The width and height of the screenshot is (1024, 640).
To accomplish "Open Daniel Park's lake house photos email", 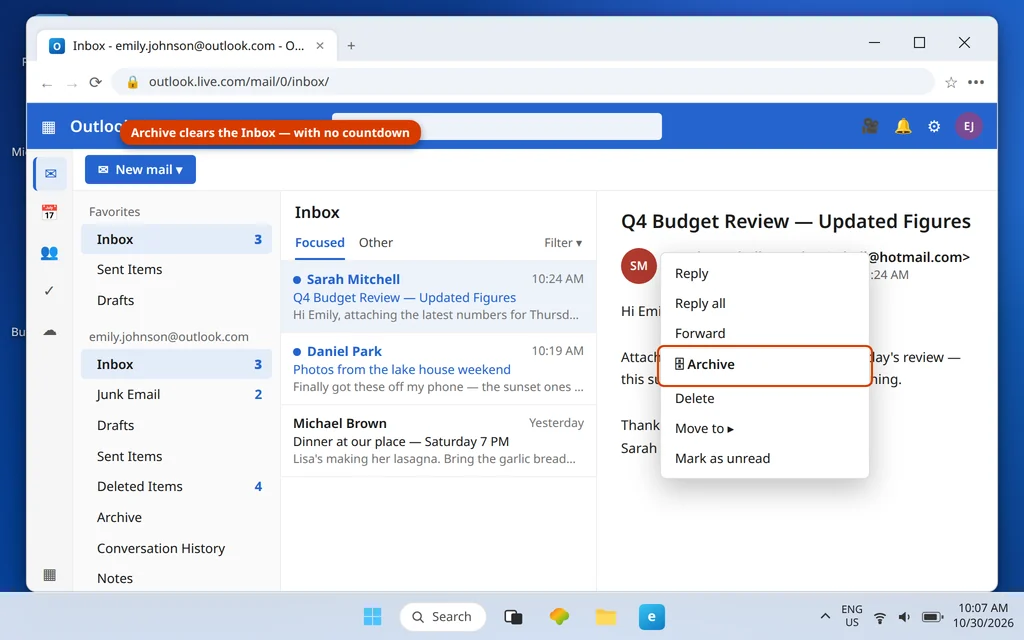I will [x=438, y=369].
